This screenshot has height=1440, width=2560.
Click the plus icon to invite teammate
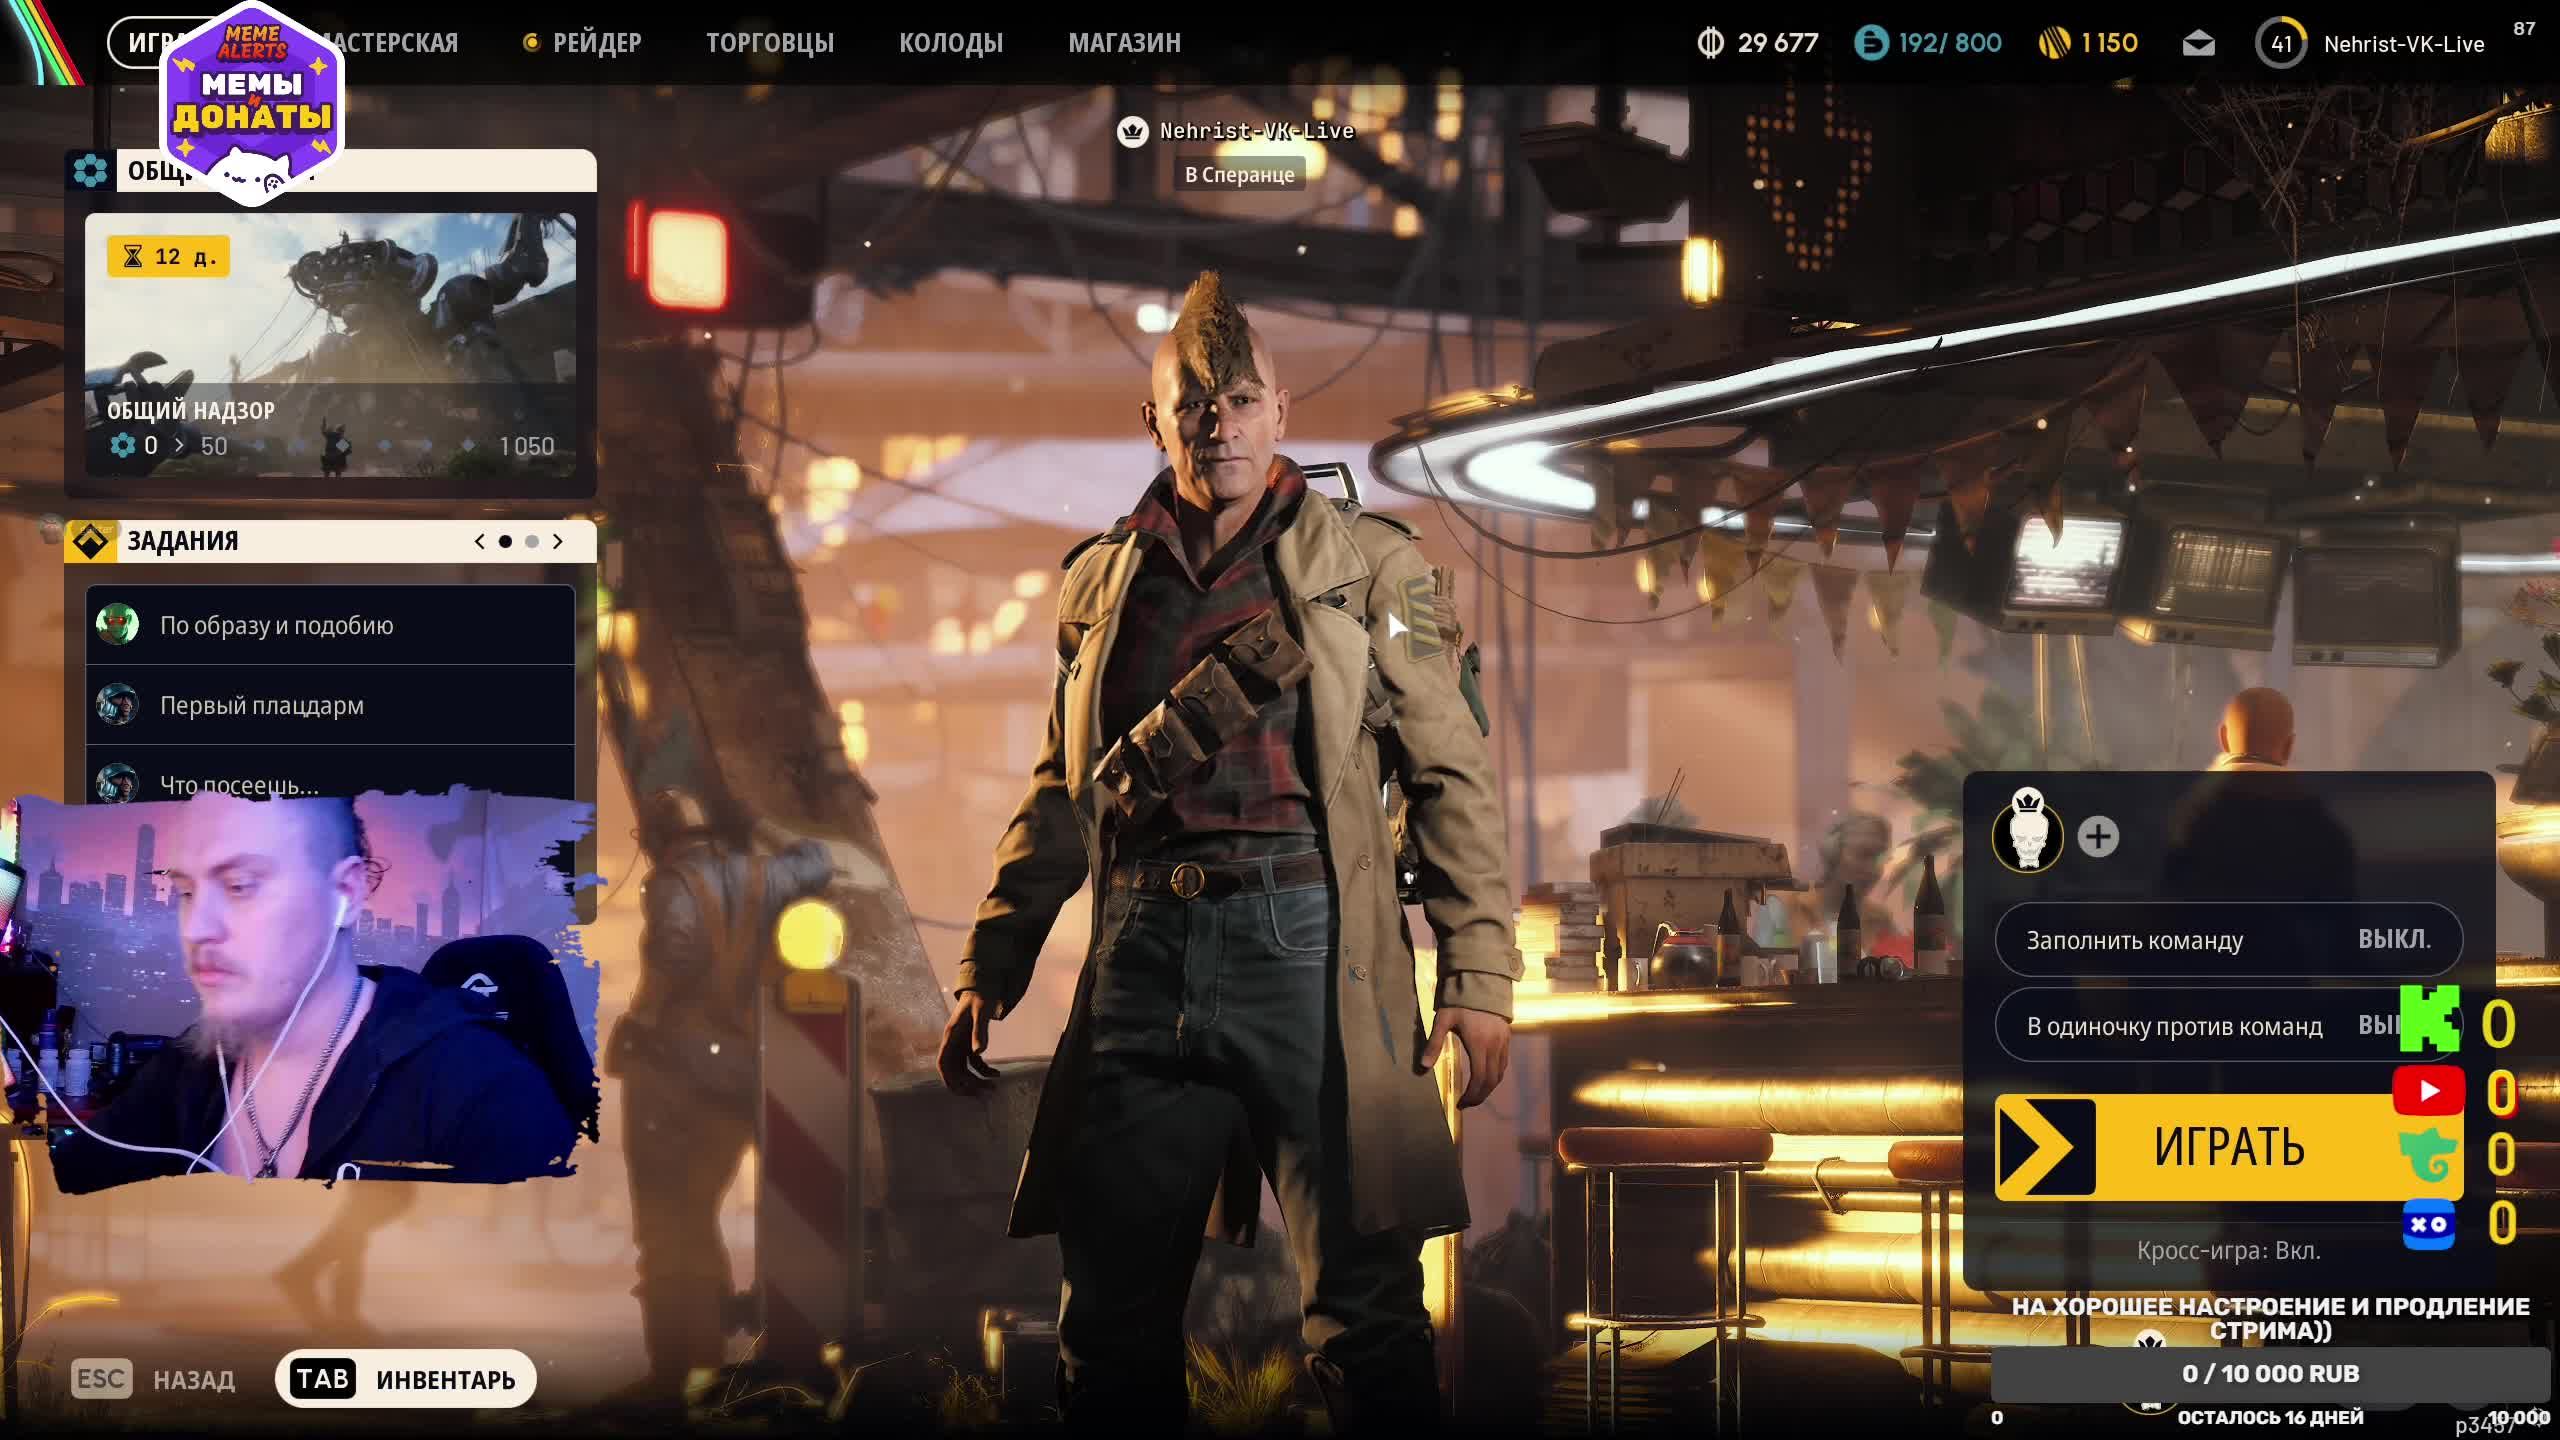[x=2098, y=837]
